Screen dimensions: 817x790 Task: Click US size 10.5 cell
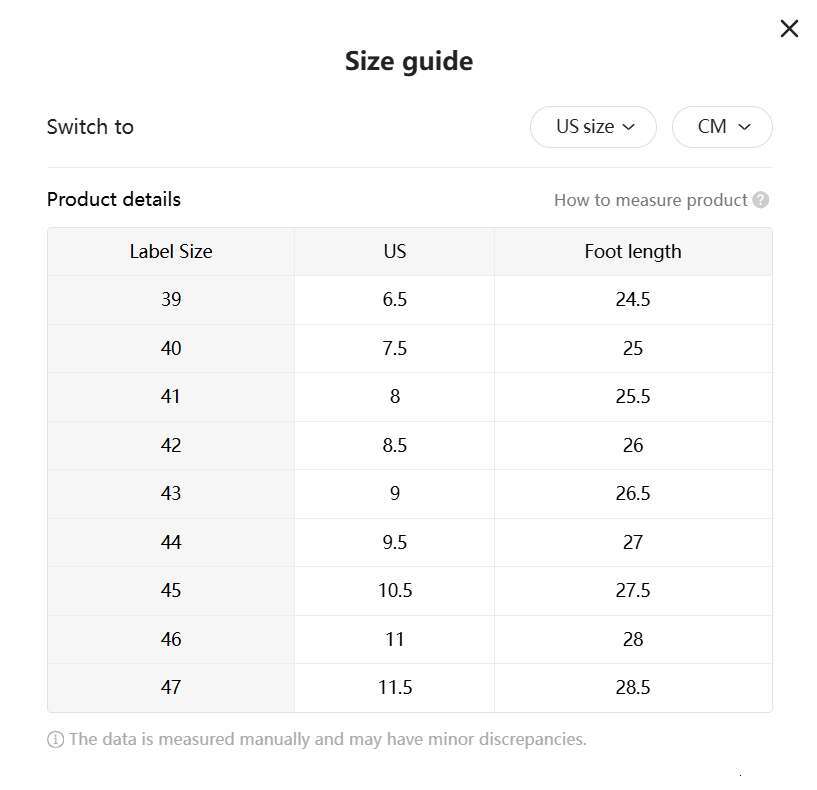393,590
